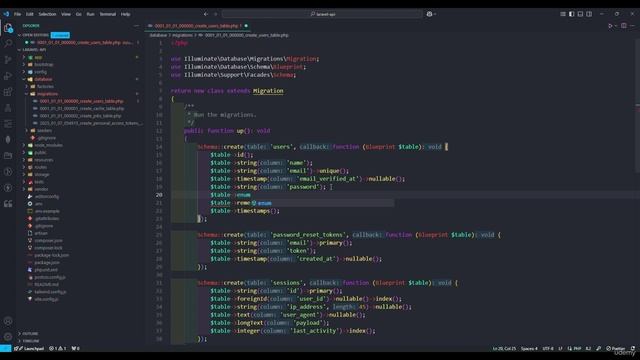
Task: Click the remote window indicator in the status bar
Action: tap(5, 349)
